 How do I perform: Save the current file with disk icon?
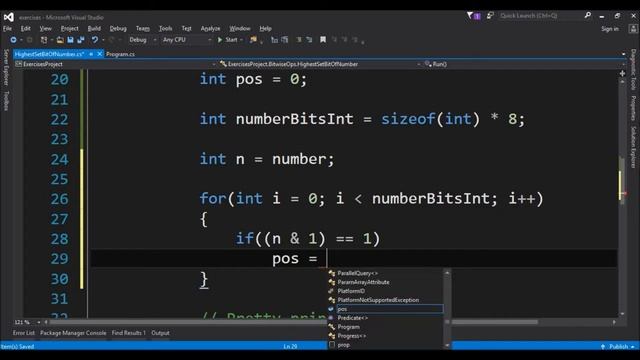70,40
